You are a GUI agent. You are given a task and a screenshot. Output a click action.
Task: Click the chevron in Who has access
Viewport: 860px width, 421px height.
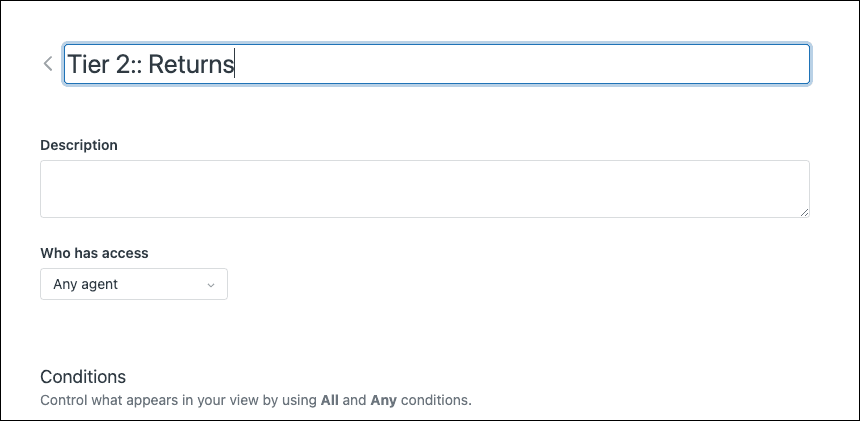(210, 285)
